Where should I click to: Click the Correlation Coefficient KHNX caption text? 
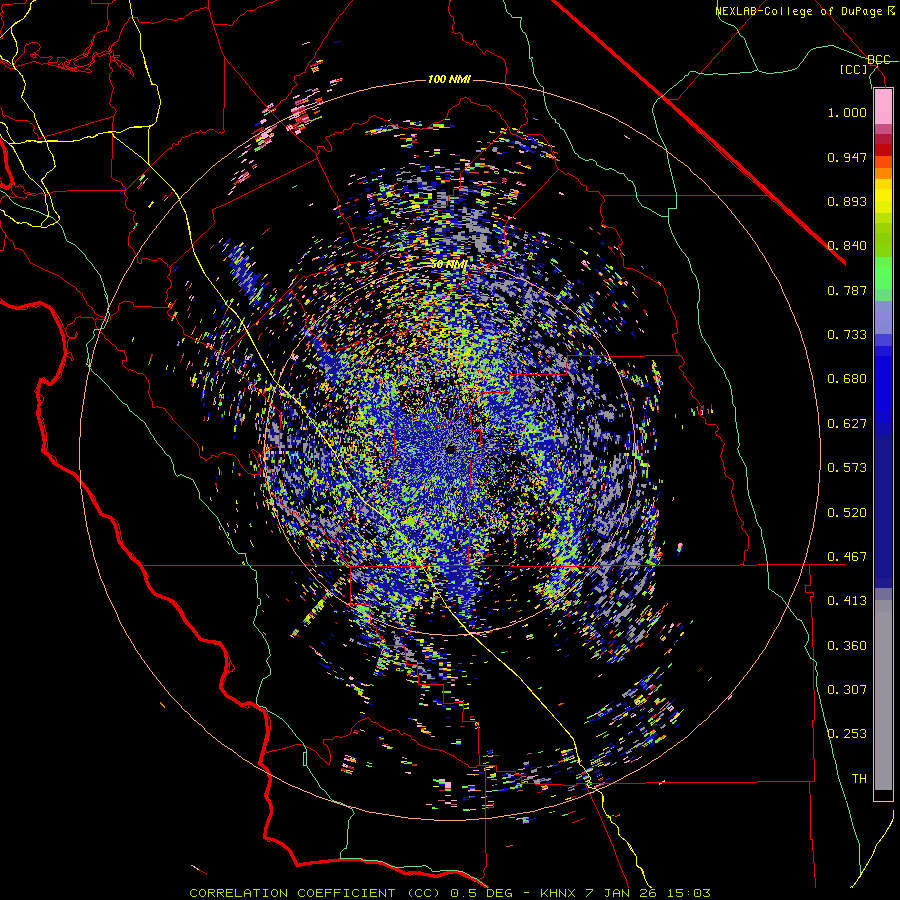click(450, 893)
